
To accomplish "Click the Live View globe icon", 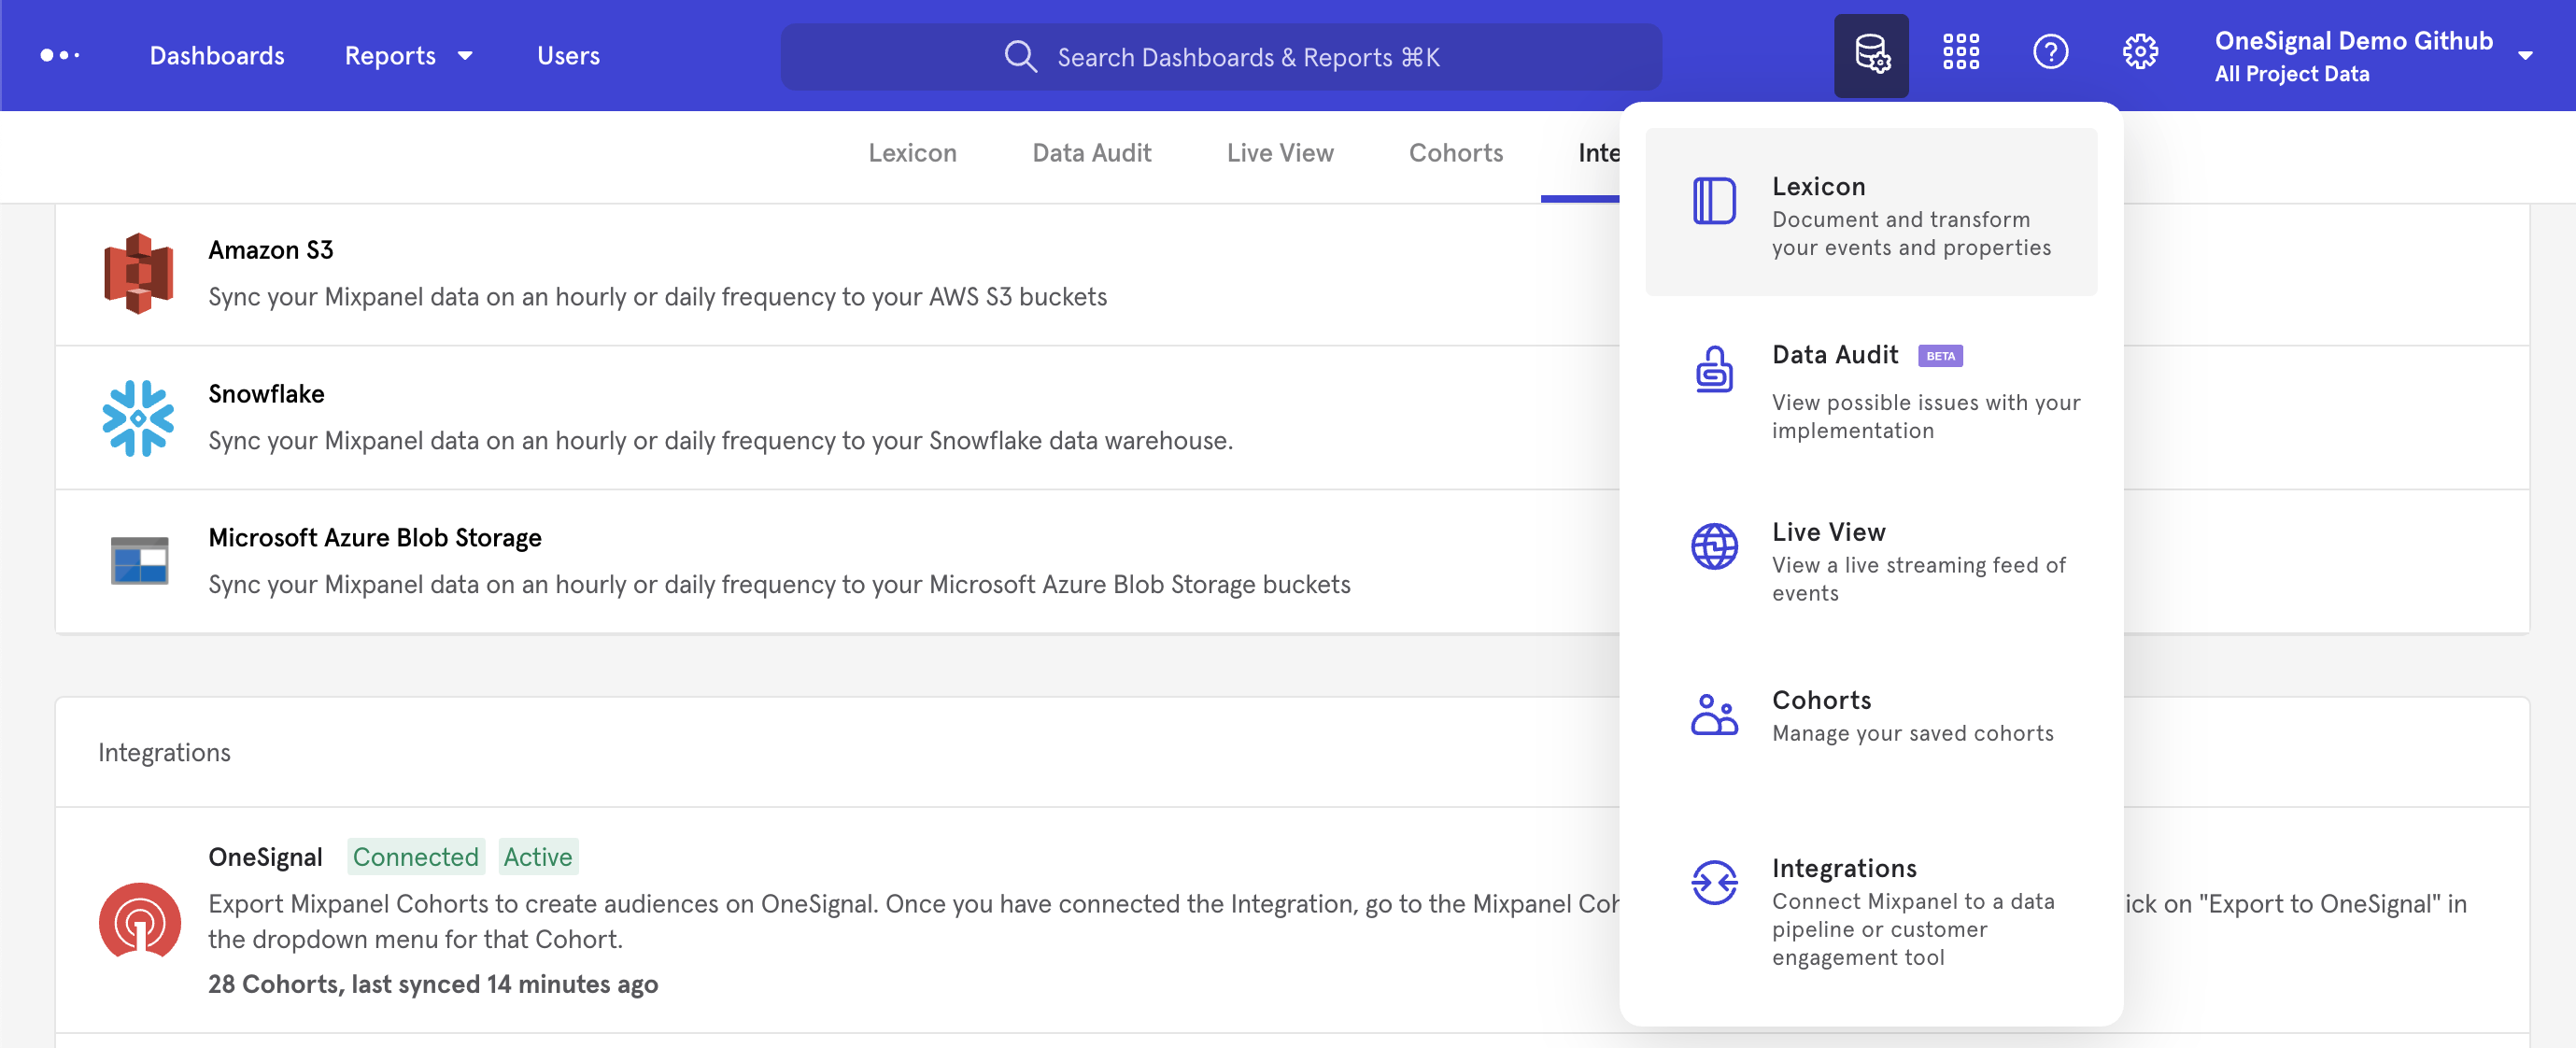I will coord(1714,546).
